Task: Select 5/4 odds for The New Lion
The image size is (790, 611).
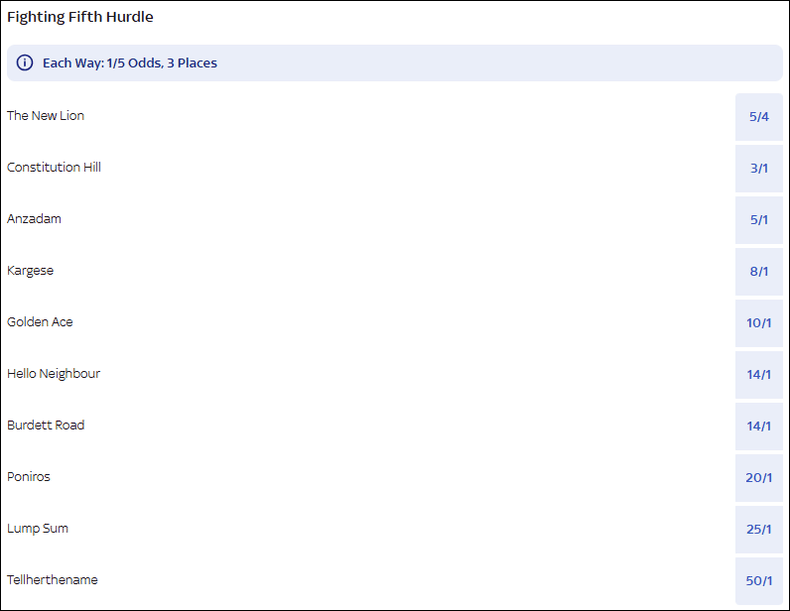Action: coord(759,116)
